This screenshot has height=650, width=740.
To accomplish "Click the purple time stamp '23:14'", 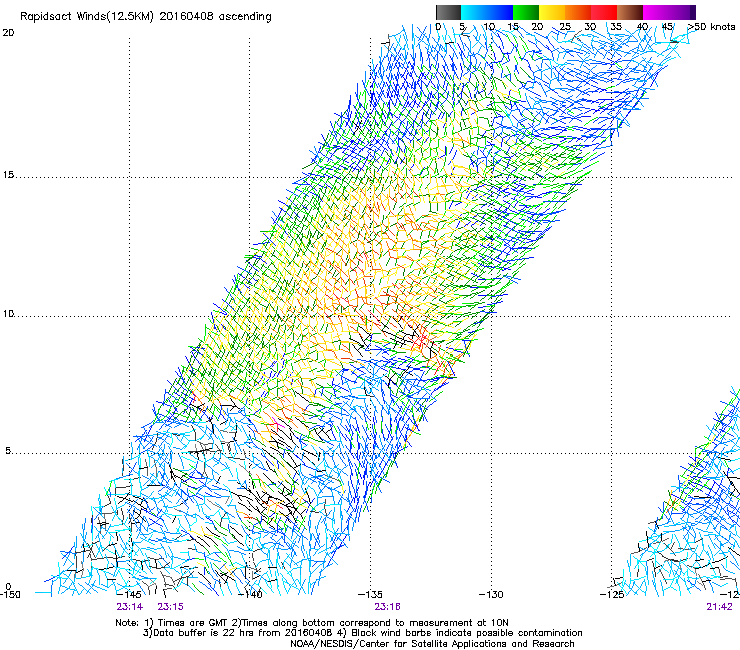I will pos(130,607).
